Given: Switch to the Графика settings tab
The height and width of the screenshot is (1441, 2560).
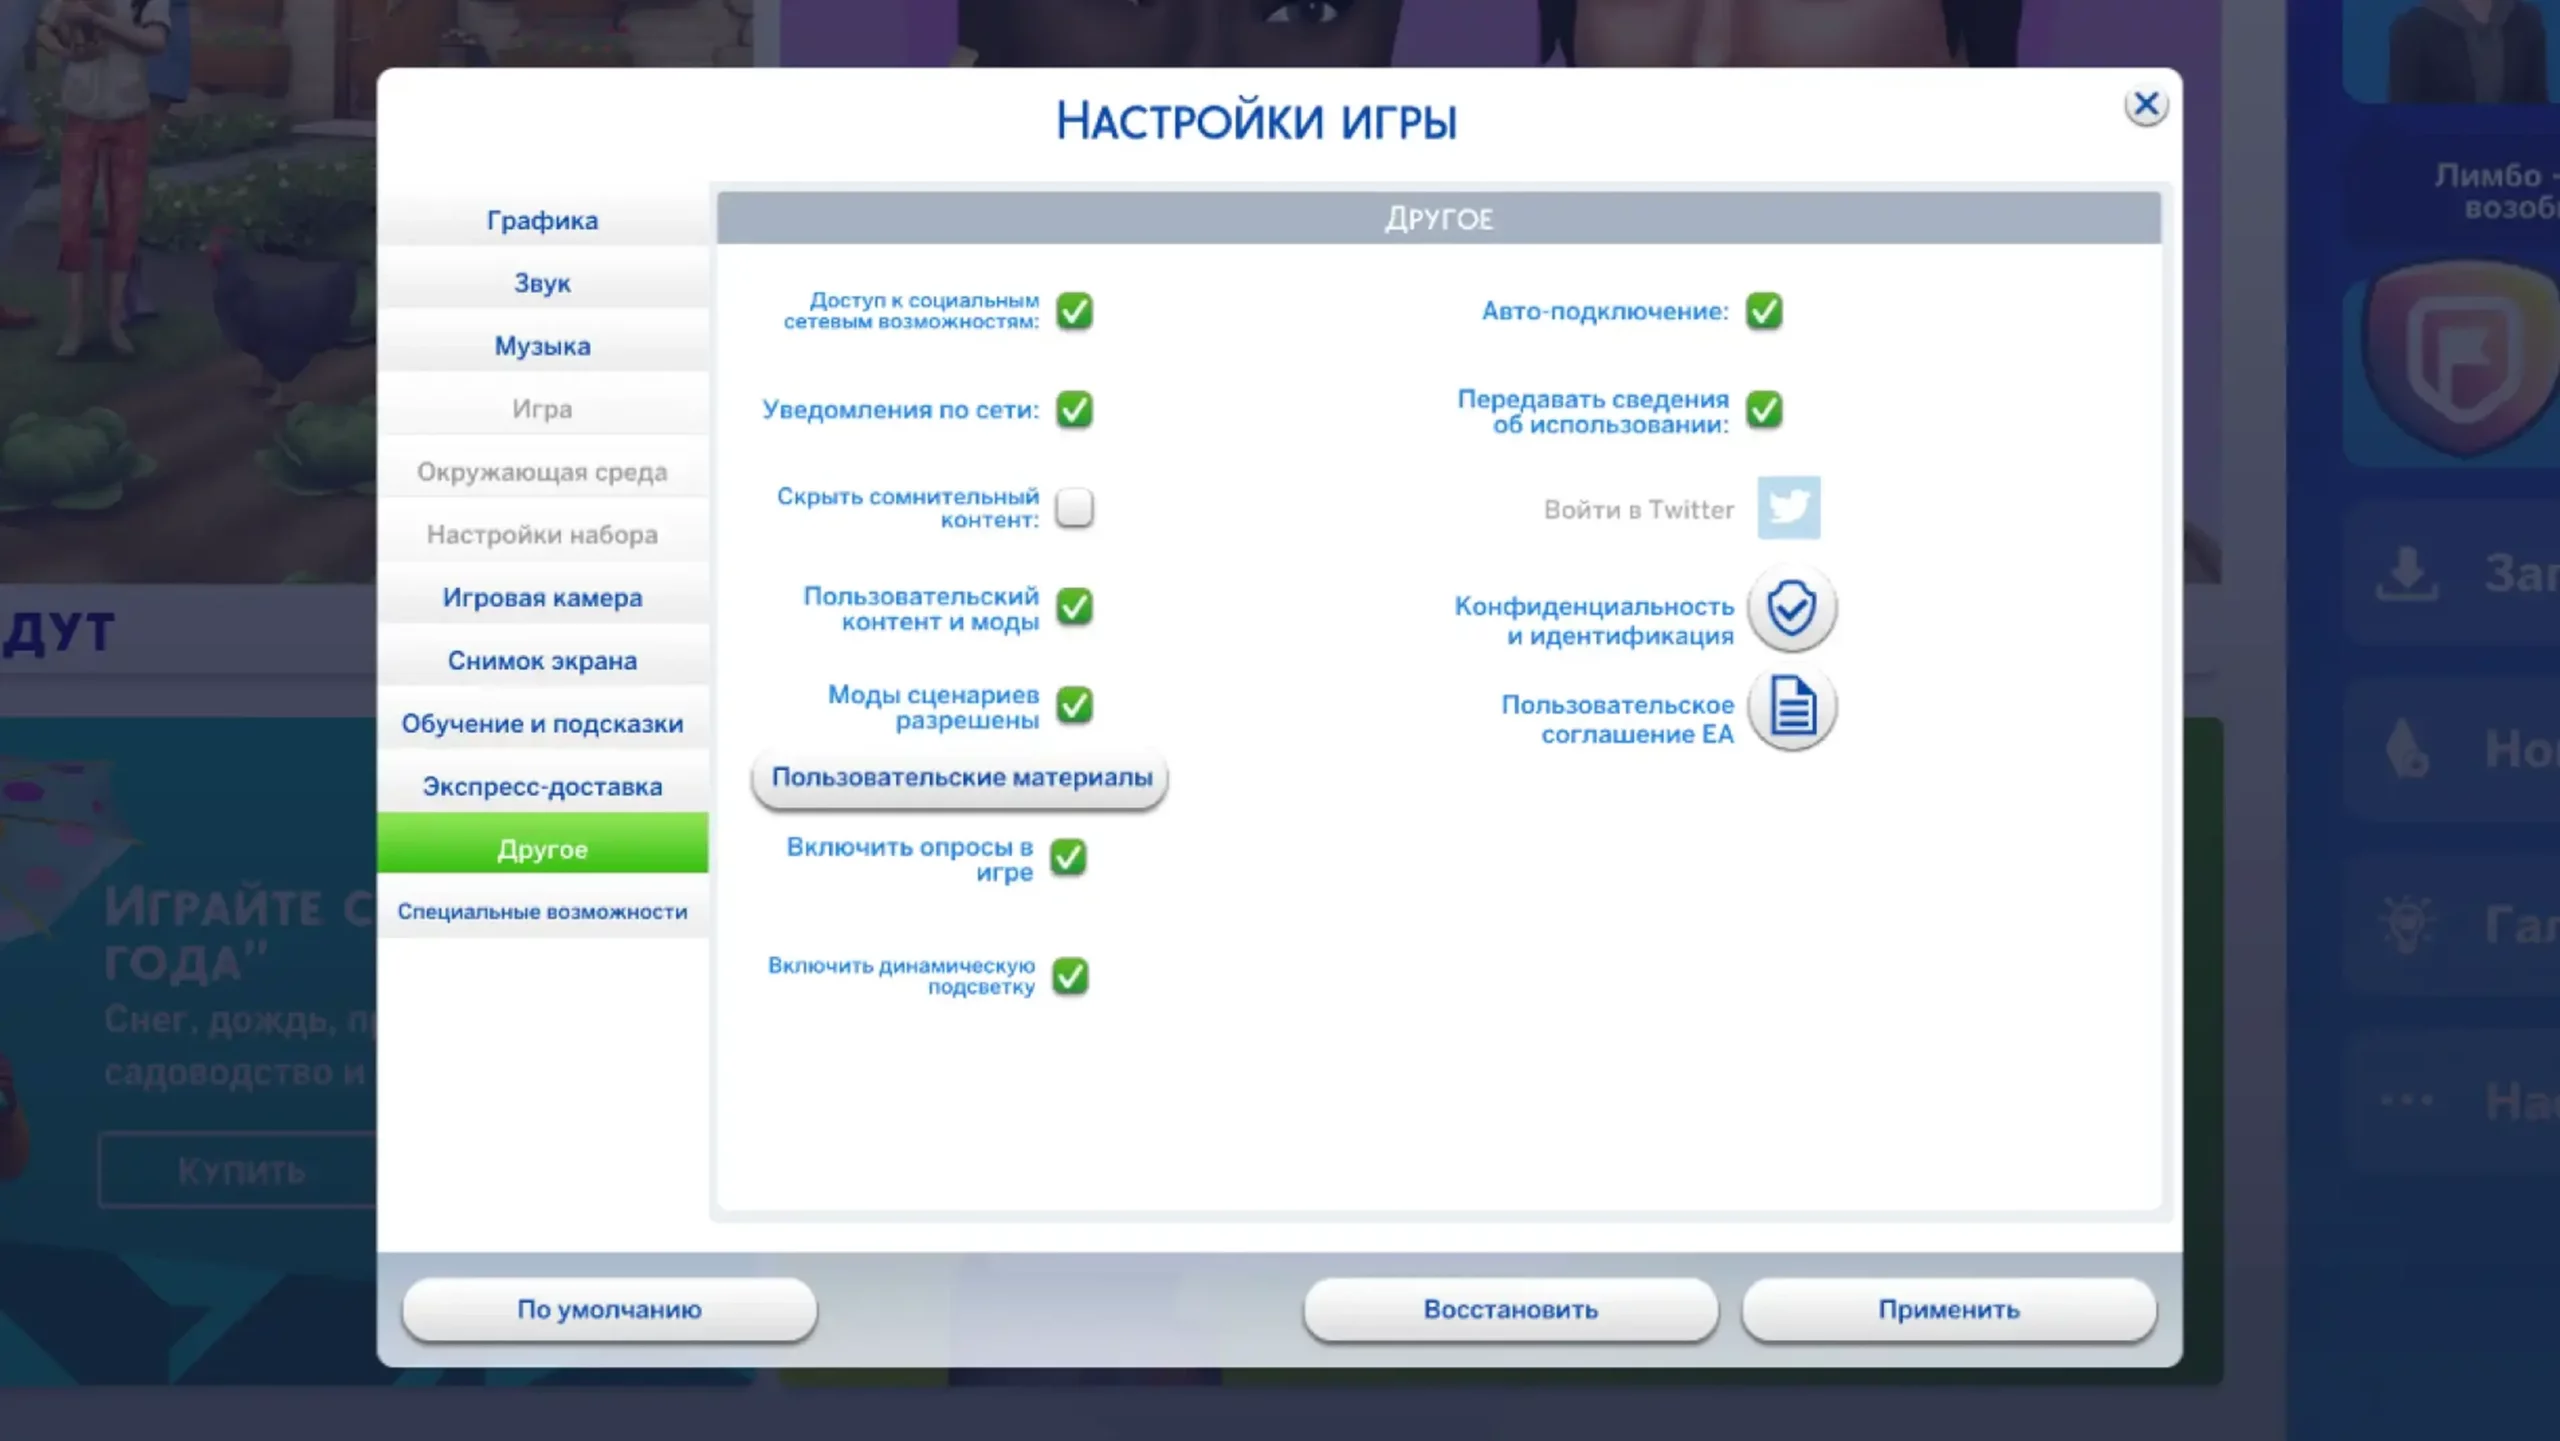Looking at the screenshot, I should click(x=542, y=220).
